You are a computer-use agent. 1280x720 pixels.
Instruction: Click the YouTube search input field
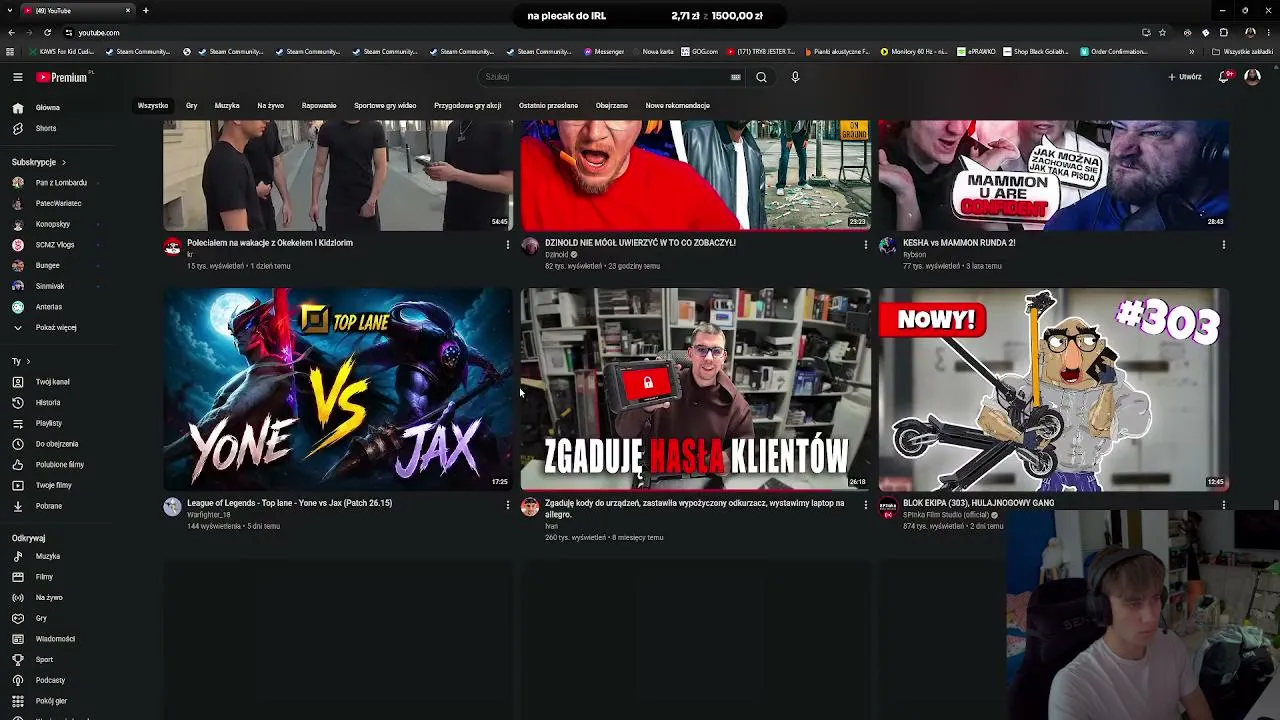point(606,77)
